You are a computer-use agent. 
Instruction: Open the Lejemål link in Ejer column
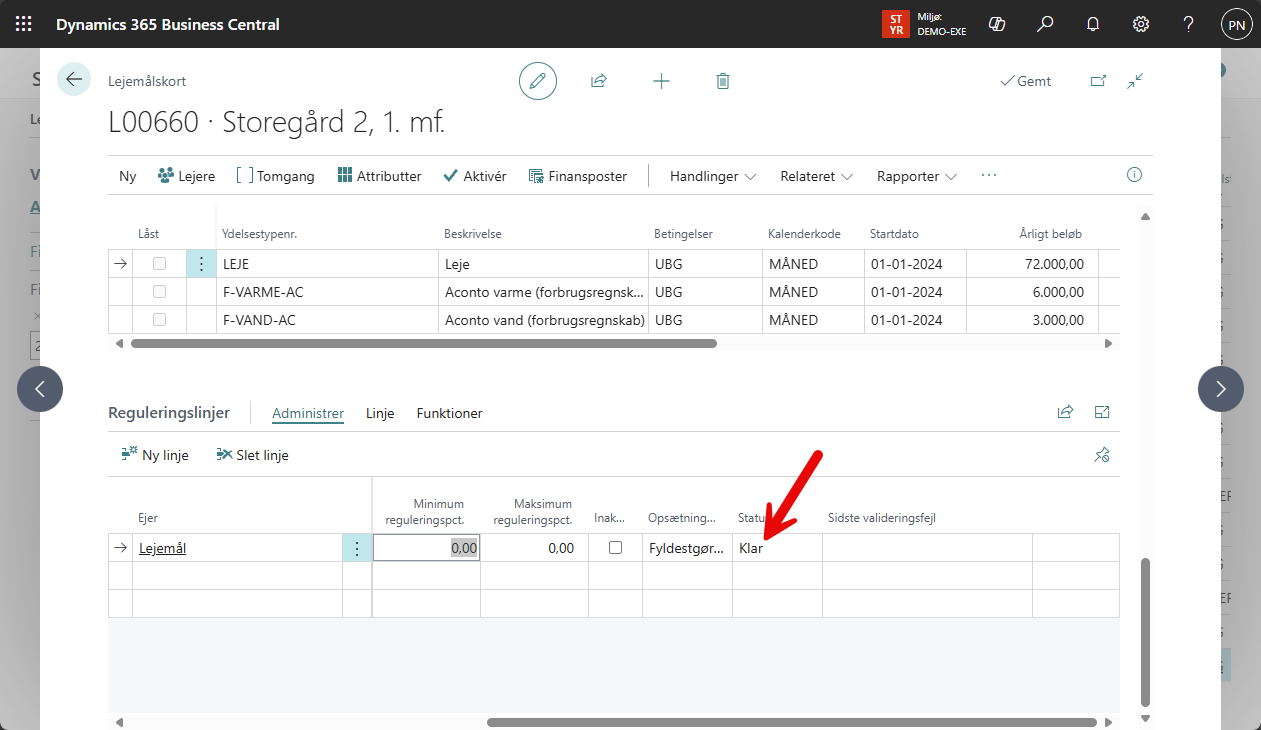[162, 548]
